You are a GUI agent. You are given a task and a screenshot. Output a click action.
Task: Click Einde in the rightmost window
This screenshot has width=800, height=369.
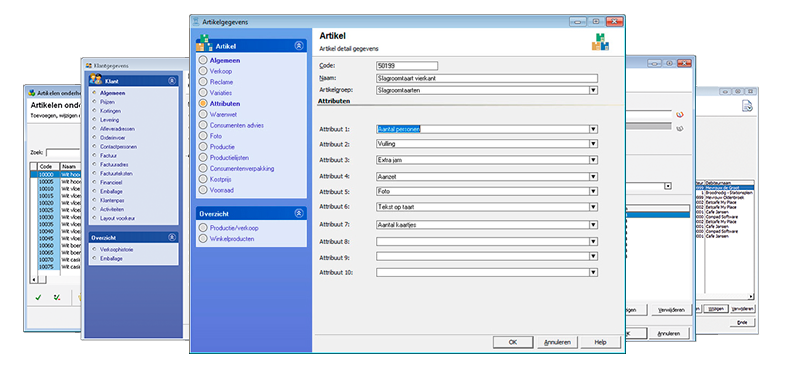pyautogui.click(x=742, y=323)
